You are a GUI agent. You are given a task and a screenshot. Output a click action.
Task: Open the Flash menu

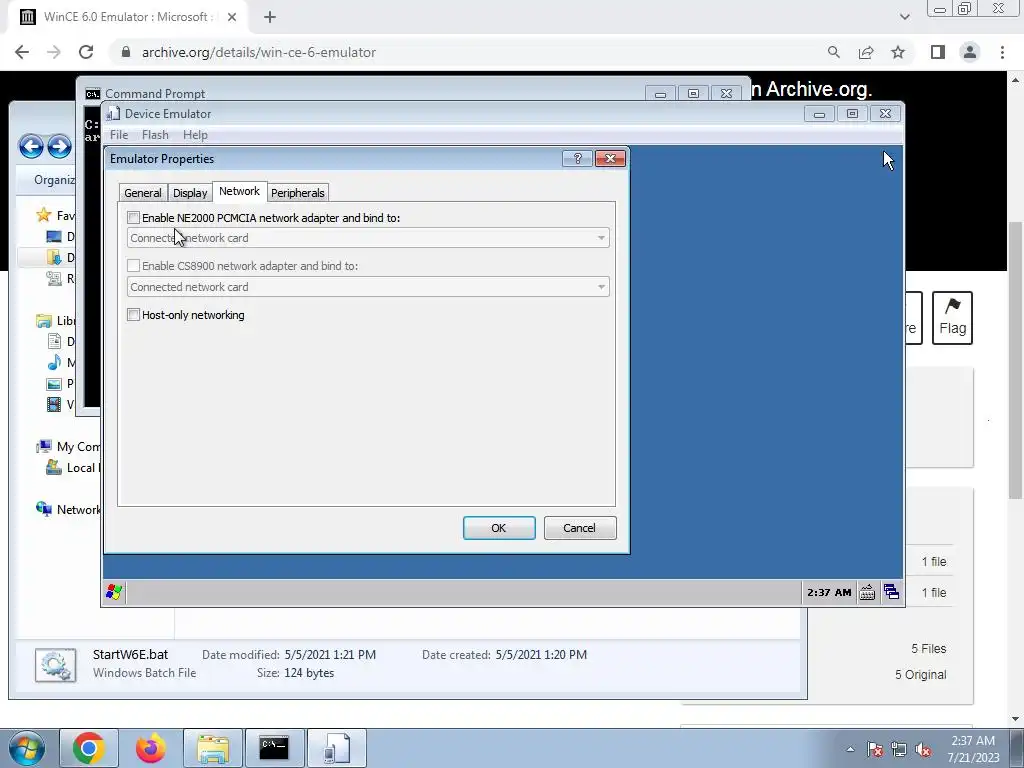point(155,135)
